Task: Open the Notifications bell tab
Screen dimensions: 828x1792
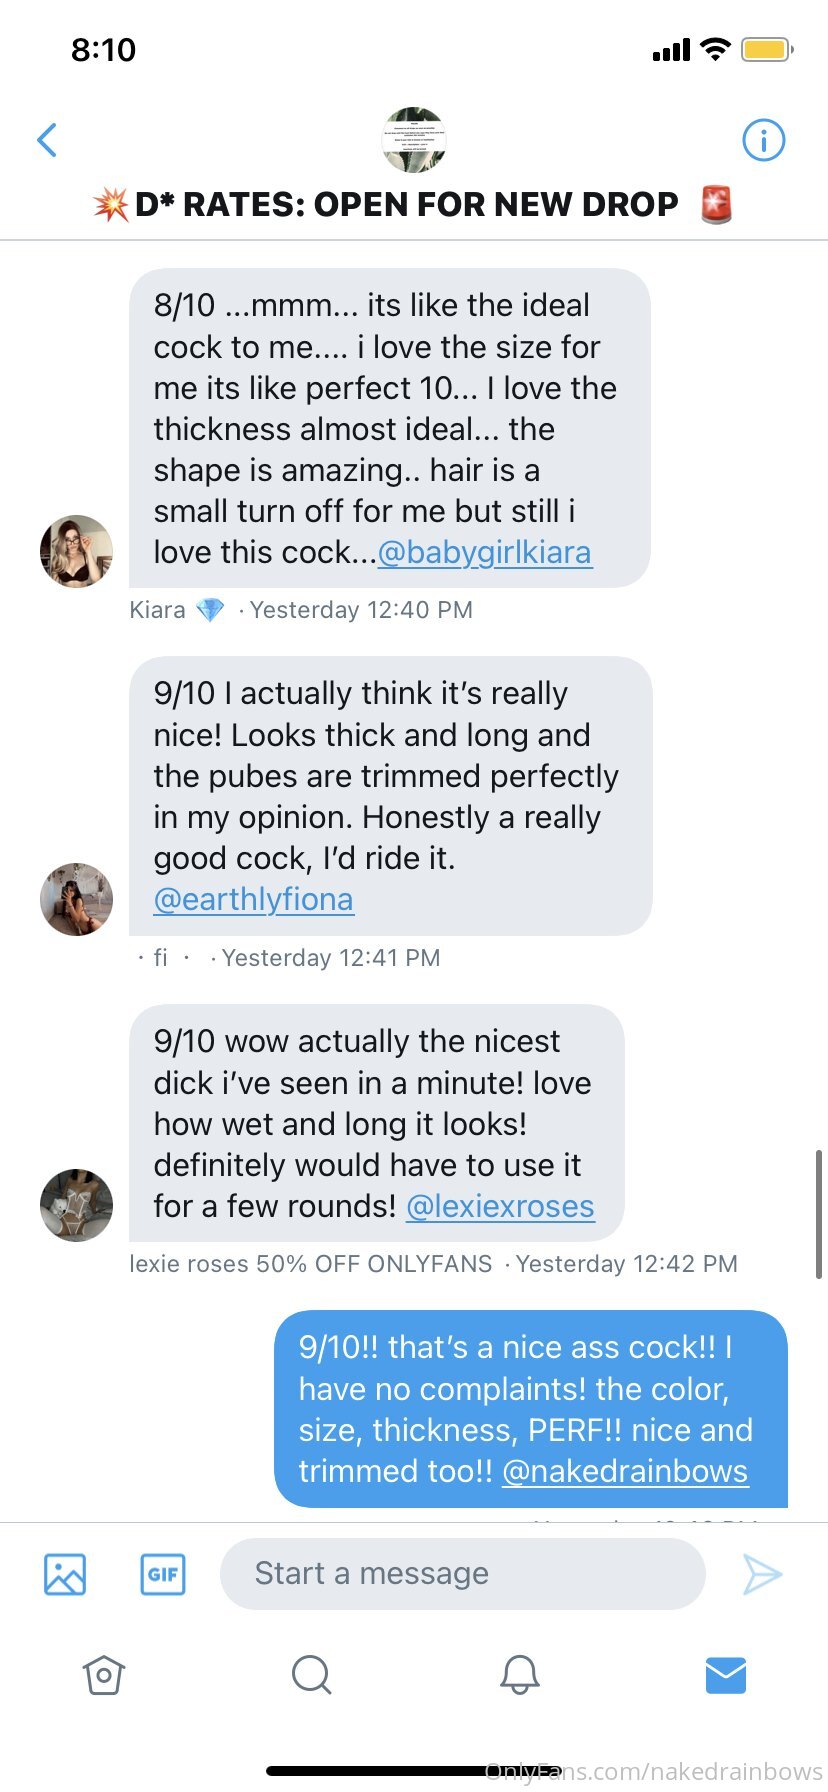Action: pos(520,1675)
